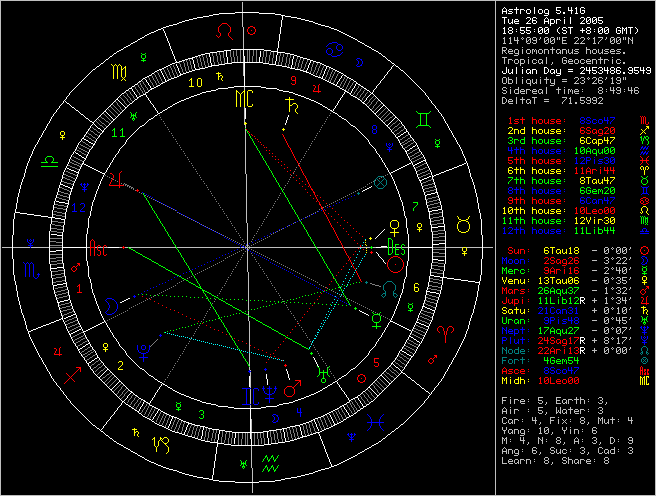This screenshot has height=496, width=656.
Task: Click the large red Sun circle inside the wheel
Action: tap(397, 265)
